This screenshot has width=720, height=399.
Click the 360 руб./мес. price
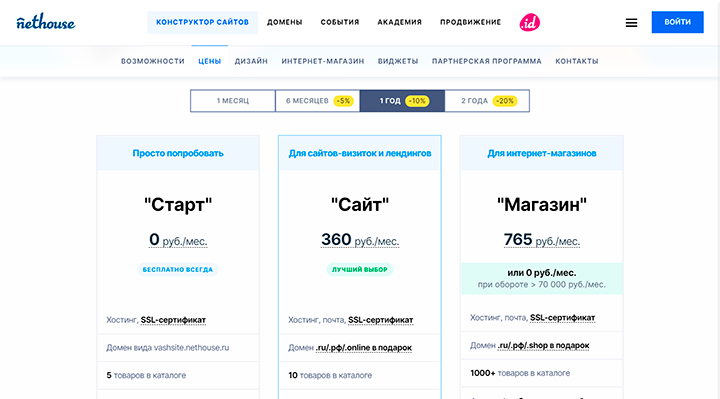click(360, 240)
